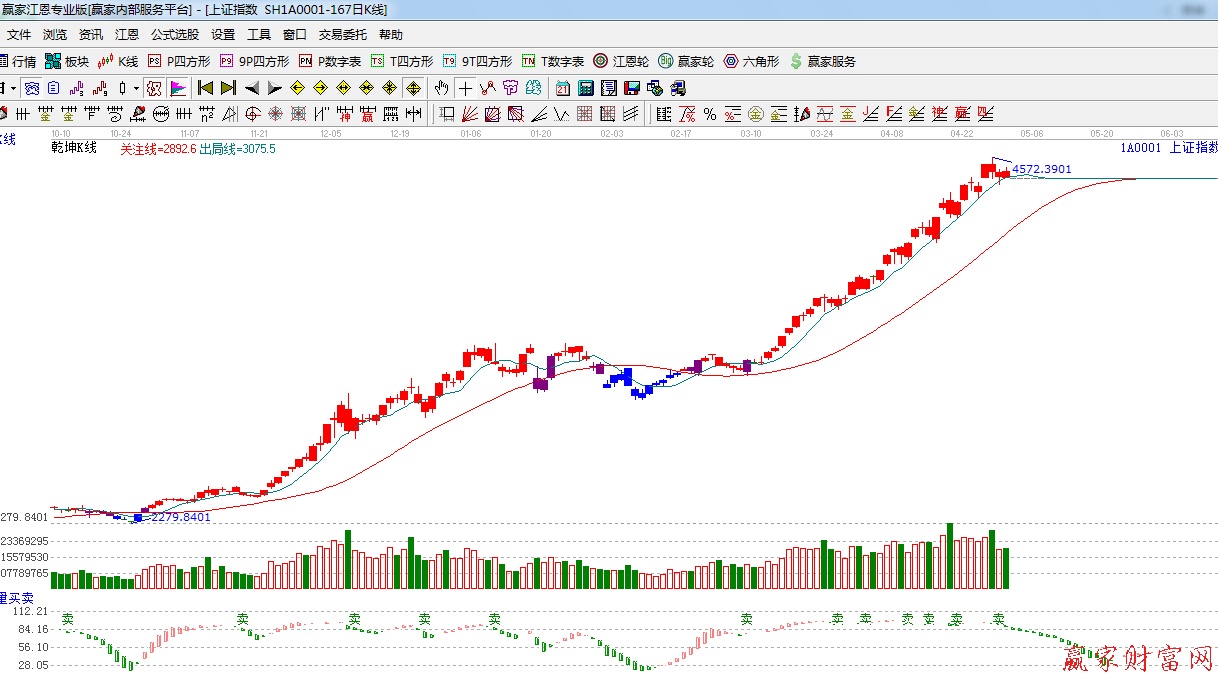The height and width of the screenshot is (683, 1218).
Task: Click the 赢家服务 dollar icon
Action: point(823,61)
